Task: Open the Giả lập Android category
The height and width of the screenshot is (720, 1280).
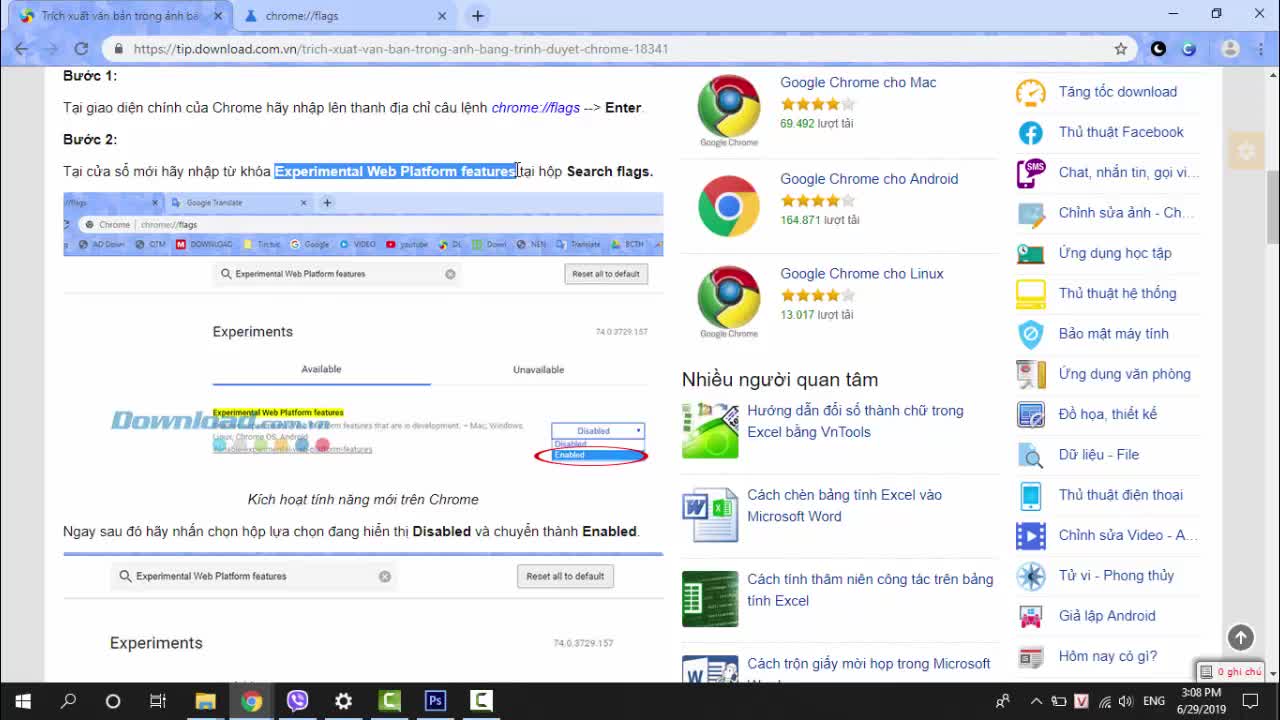Action: [x=1107, y=616]
